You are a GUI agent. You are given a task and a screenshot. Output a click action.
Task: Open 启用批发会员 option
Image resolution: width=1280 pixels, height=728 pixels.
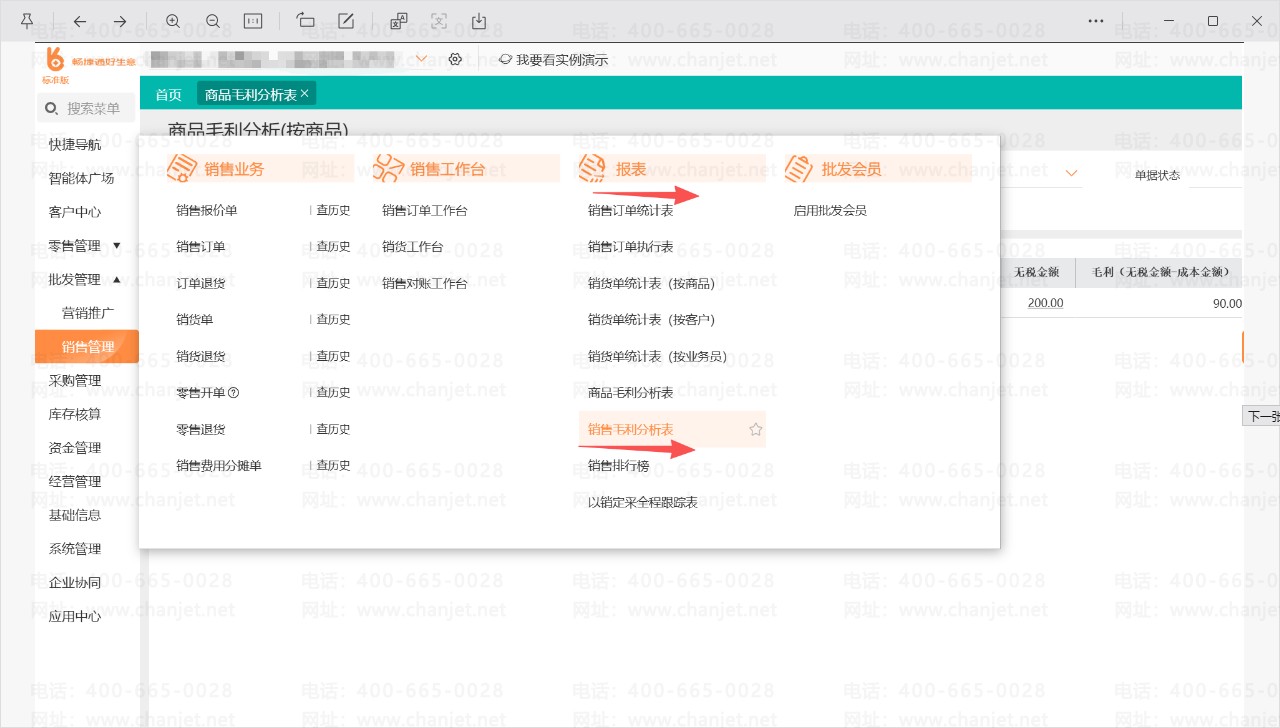pos(830,211)
